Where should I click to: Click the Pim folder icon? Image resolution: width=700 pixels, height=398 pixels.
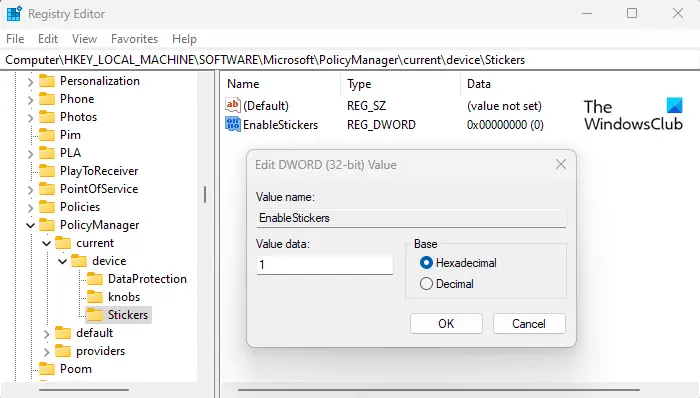[x=46, y=135]
